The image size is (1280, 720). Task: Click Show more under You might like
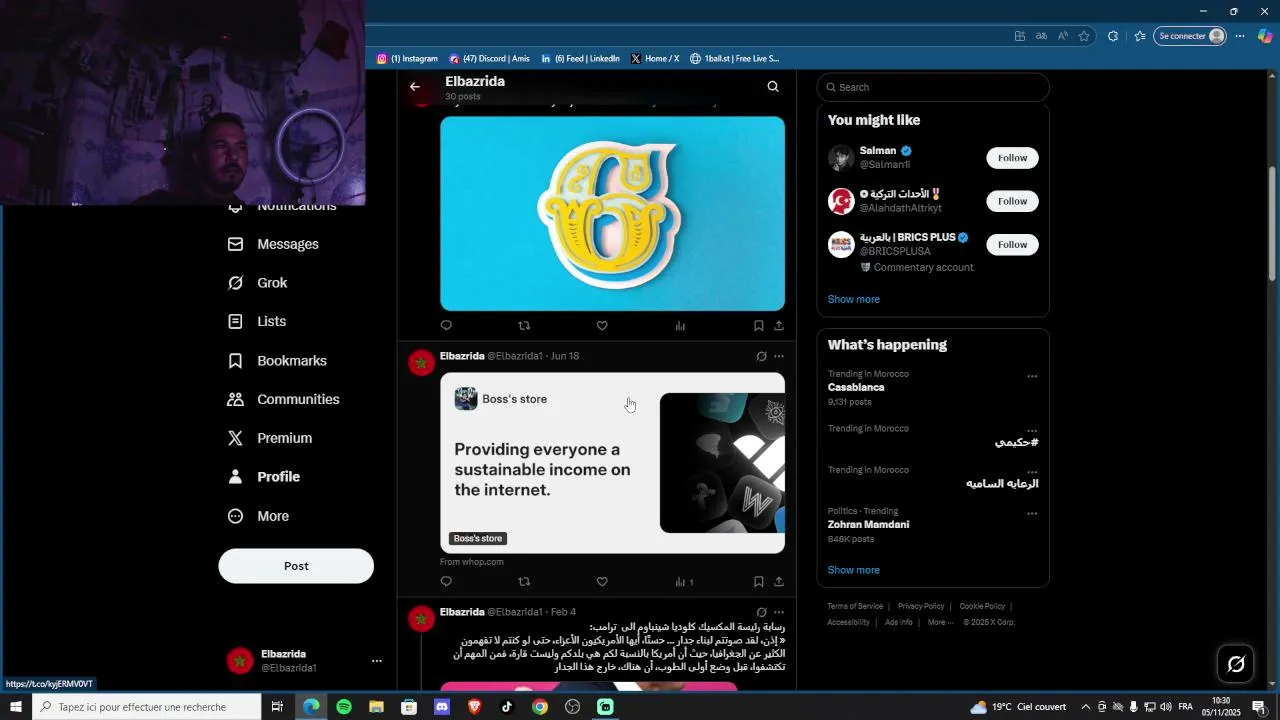point(853,300)
